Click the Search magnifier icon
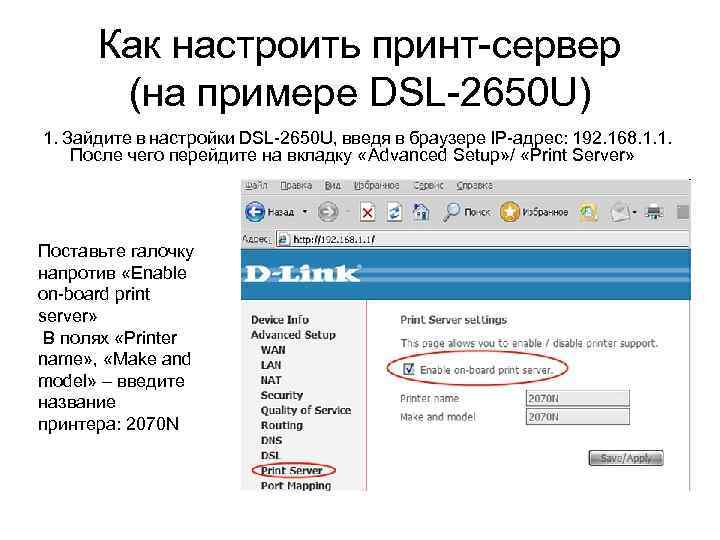 click(451, 212)
